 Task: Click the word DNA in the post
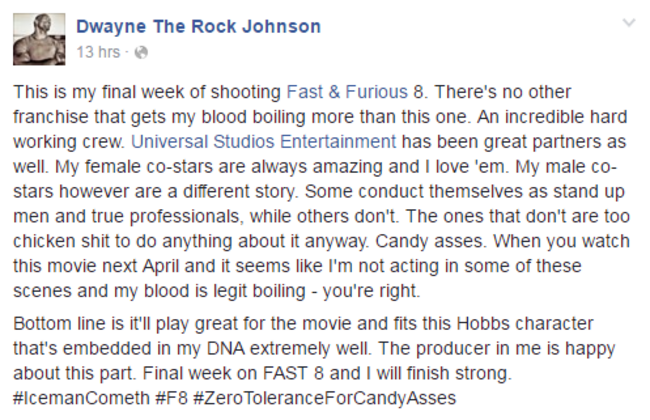pyautogui.click(x=226, y=348)
